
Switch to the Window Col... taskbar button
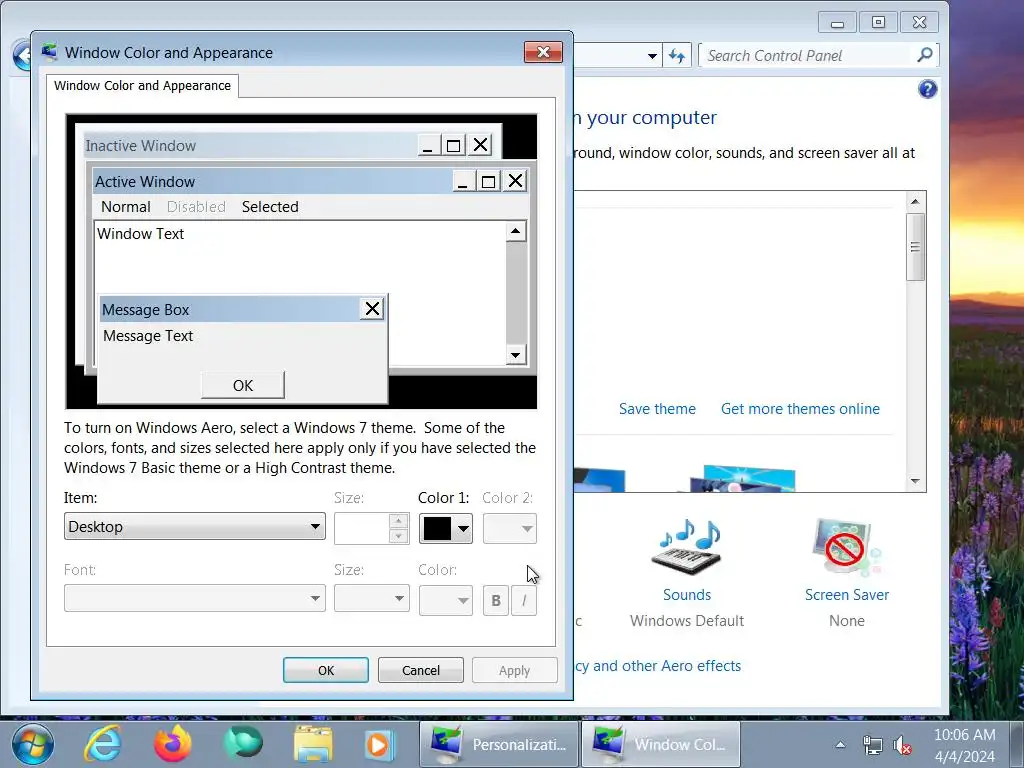tap(660, 744)
